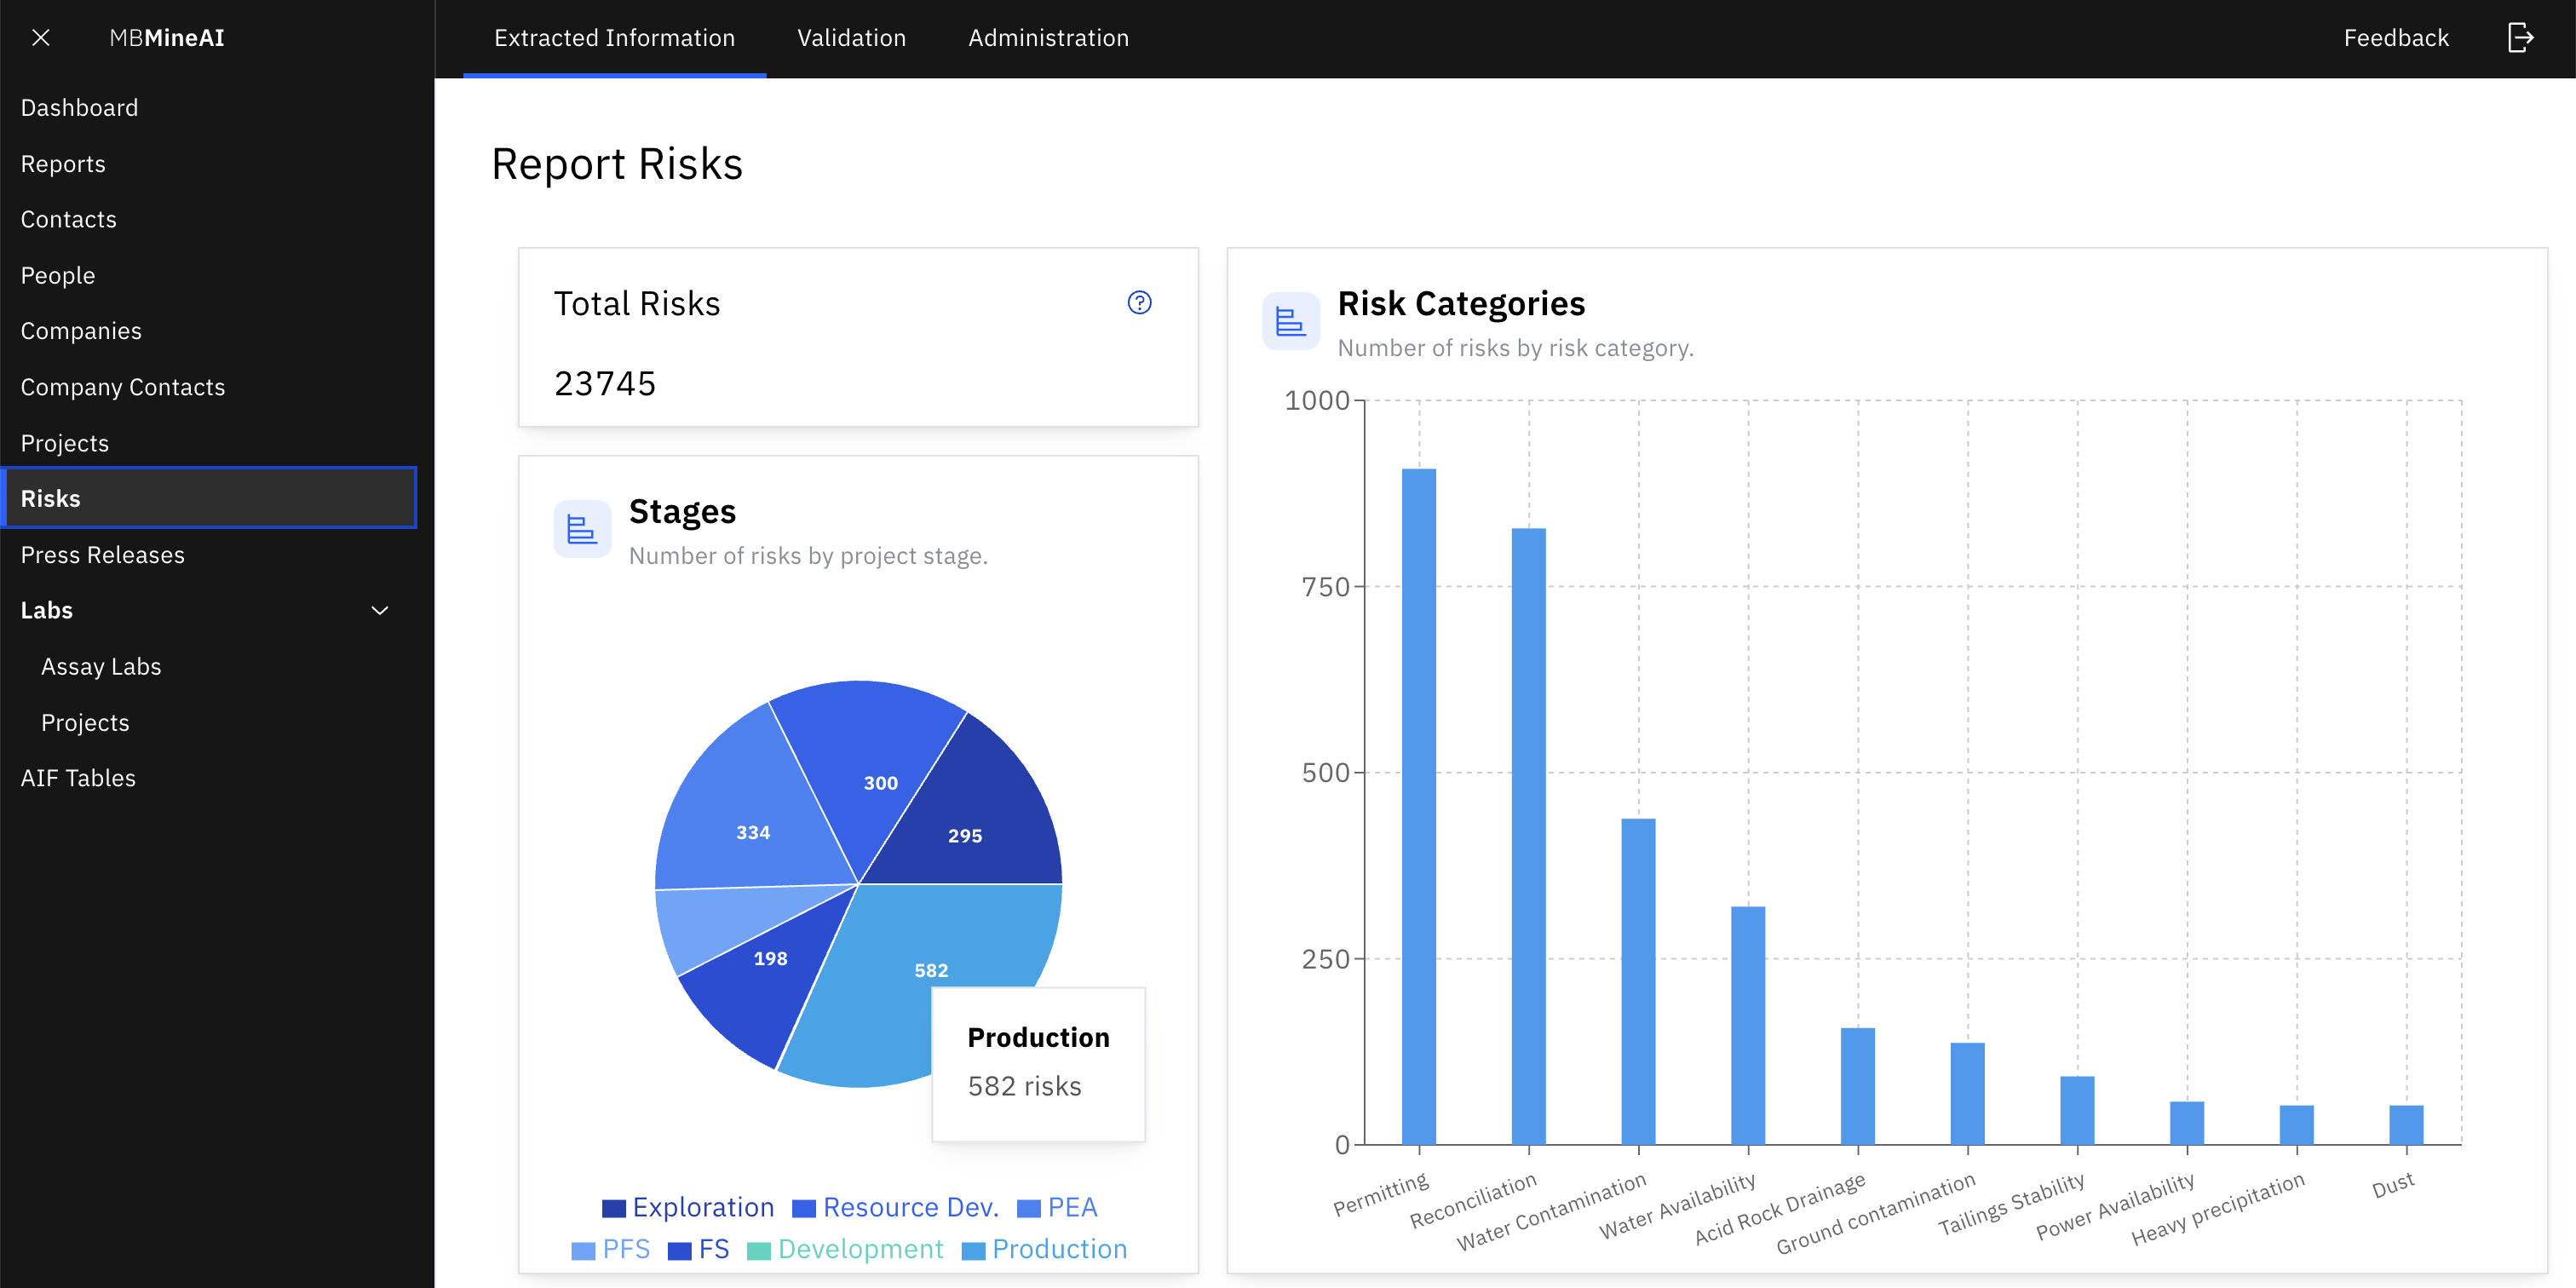2576x1288 pixels.
Task: Click the Stages panel chart icon
Action: (x=581, y=529)
